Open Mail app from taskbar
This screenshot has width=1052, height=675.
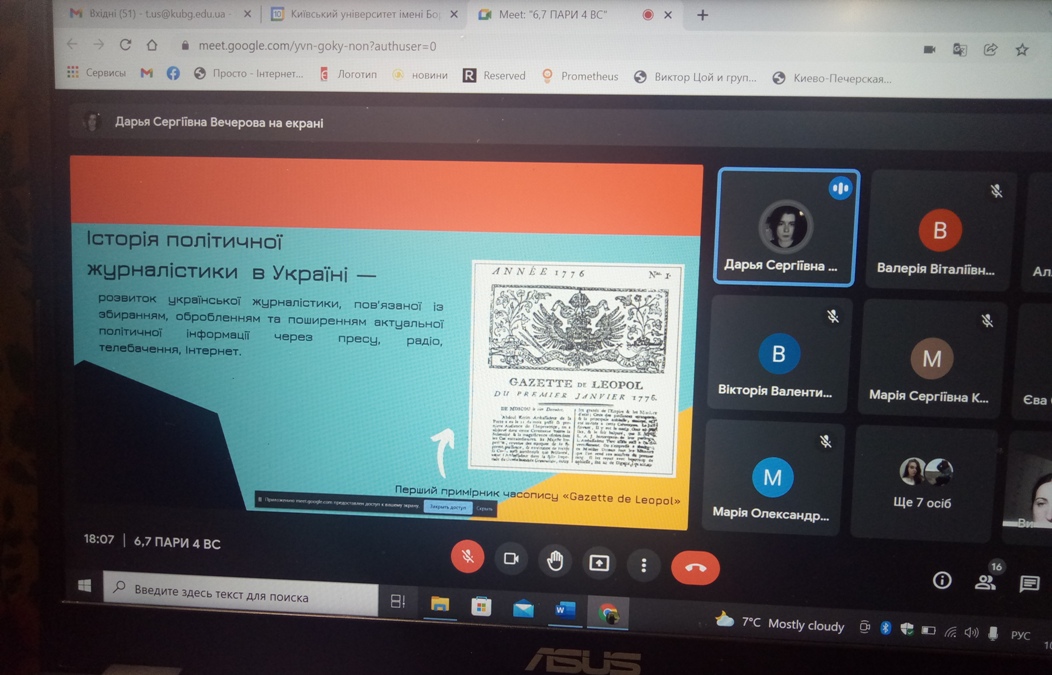523,609
